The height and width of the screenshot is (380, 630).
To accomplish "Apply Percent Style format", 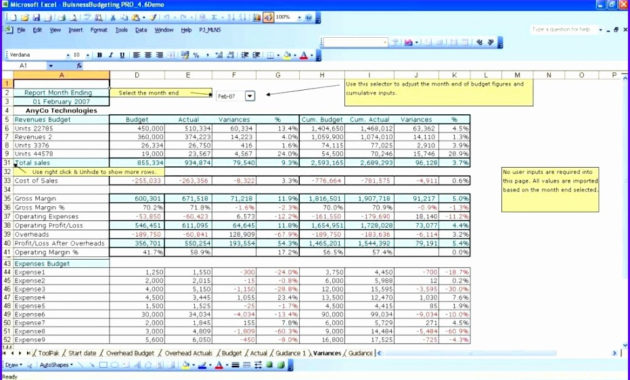I will (x=196, y=55).
